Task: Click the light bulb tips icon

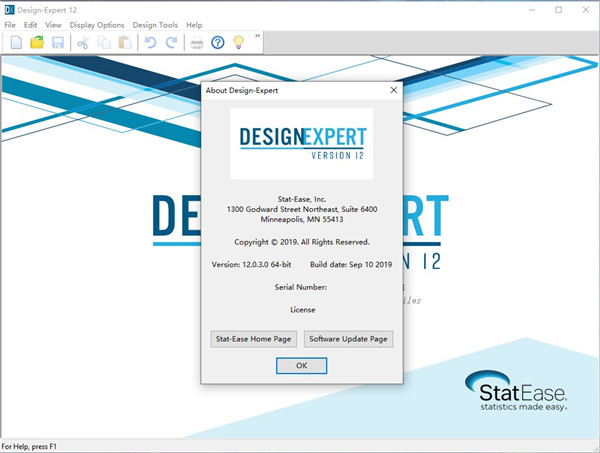Action: 239,42
